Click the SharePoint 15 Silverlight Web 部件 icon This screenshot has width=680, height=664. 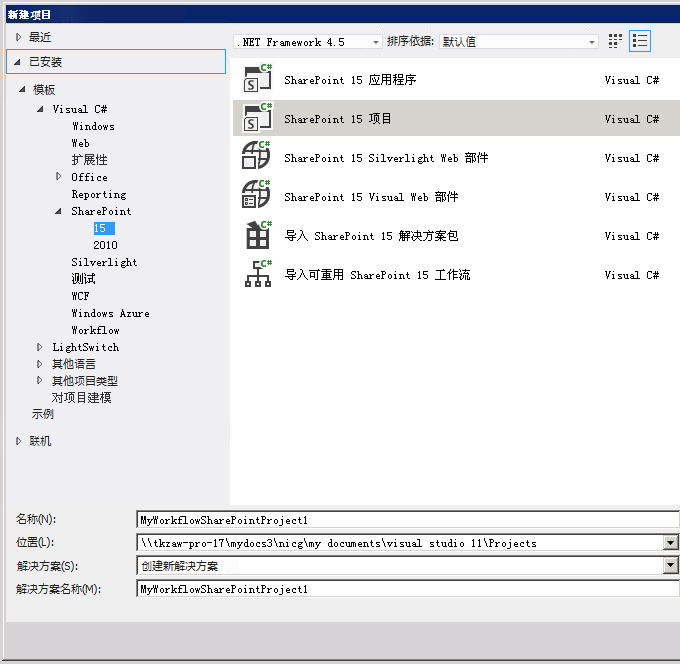click(x=256, y=155)
